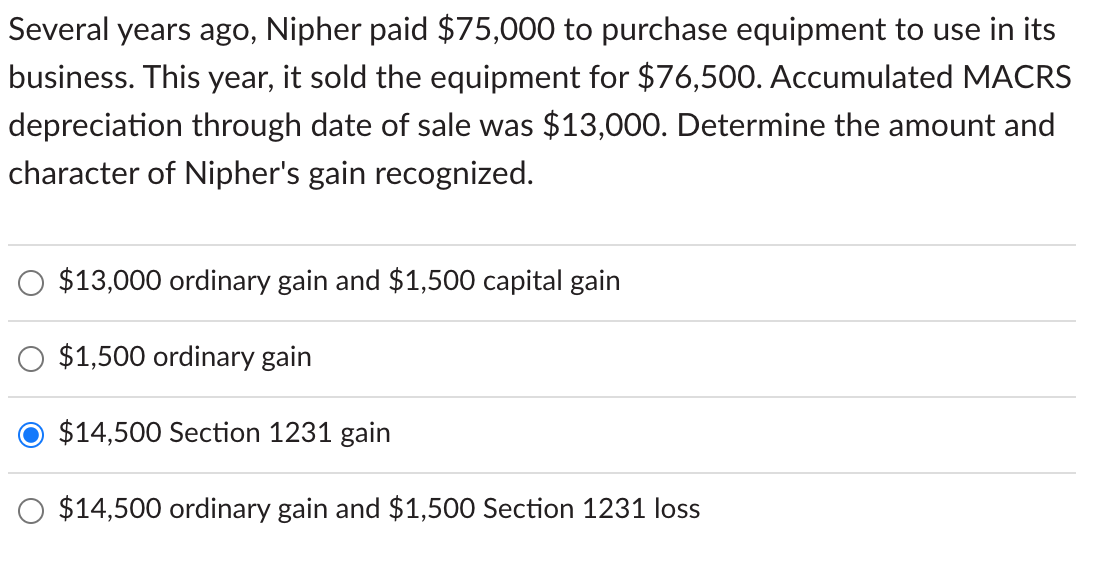Click the '$14,500 ordinary gain and $1,500 Section 1231 loss' label
The height and width of the screenshot is (582, 1108).
pyautogui.click(x=379, y=509)
